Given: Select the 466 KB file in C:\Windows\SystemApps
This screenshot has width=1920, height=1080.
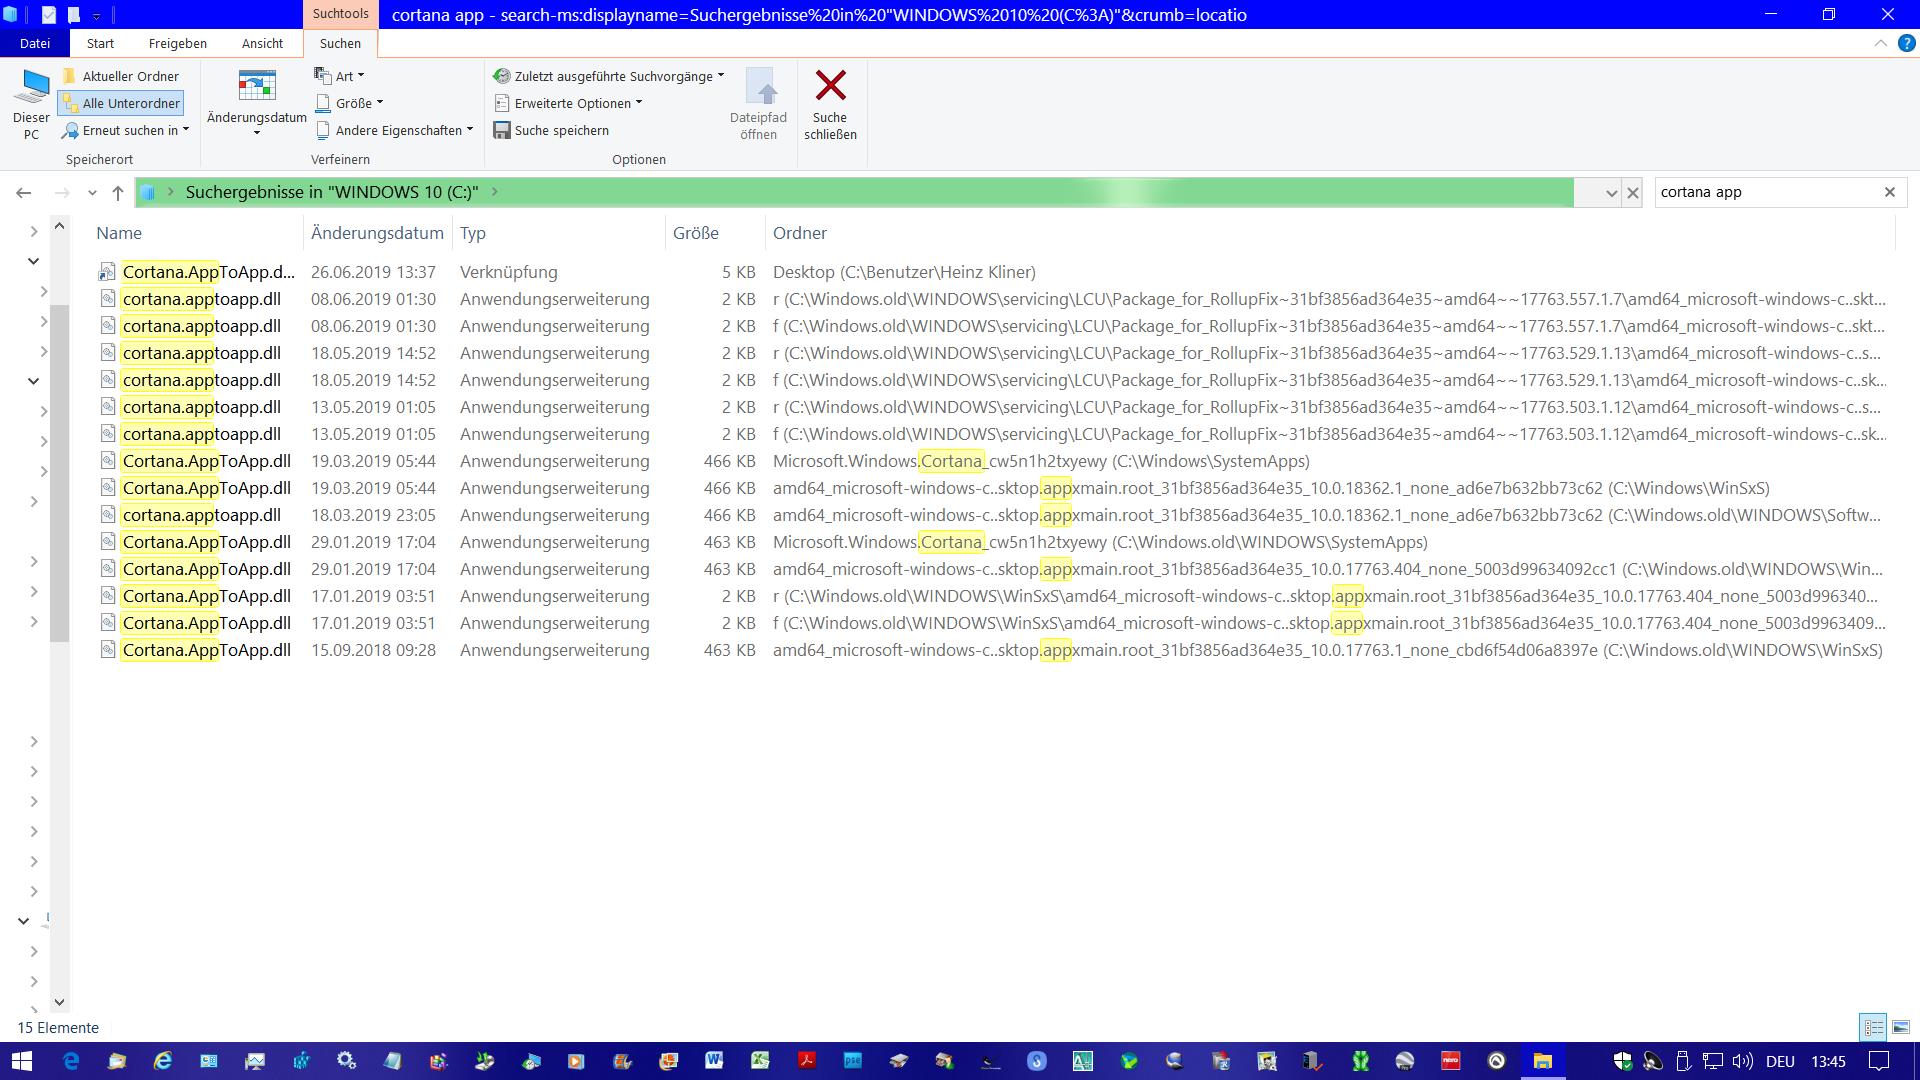Looking at the screenshot, I should coord(206,461).
